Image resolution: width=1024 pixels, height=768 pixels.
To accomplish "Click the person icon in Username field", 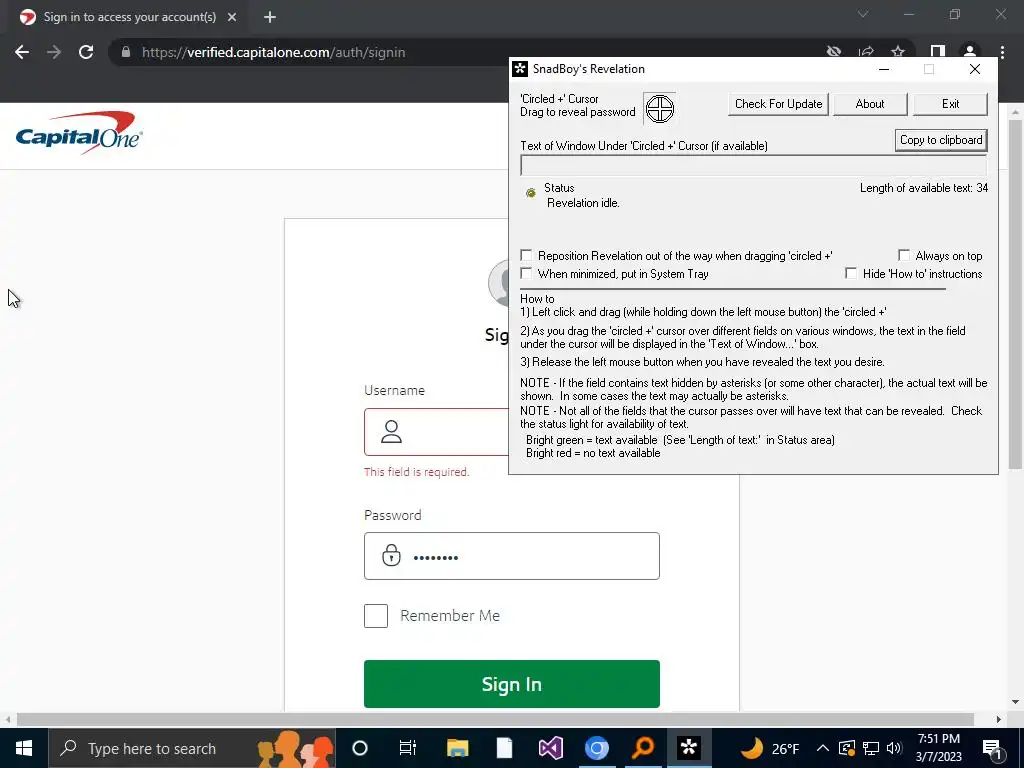I will [x=391, y=432].
